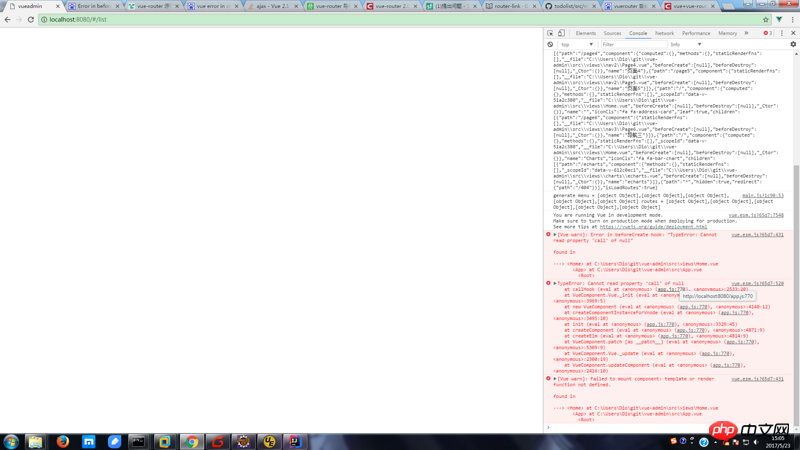Open the Windows Start menu
The height and width of the screenshot is (450, 800).
tap(11, 442)
